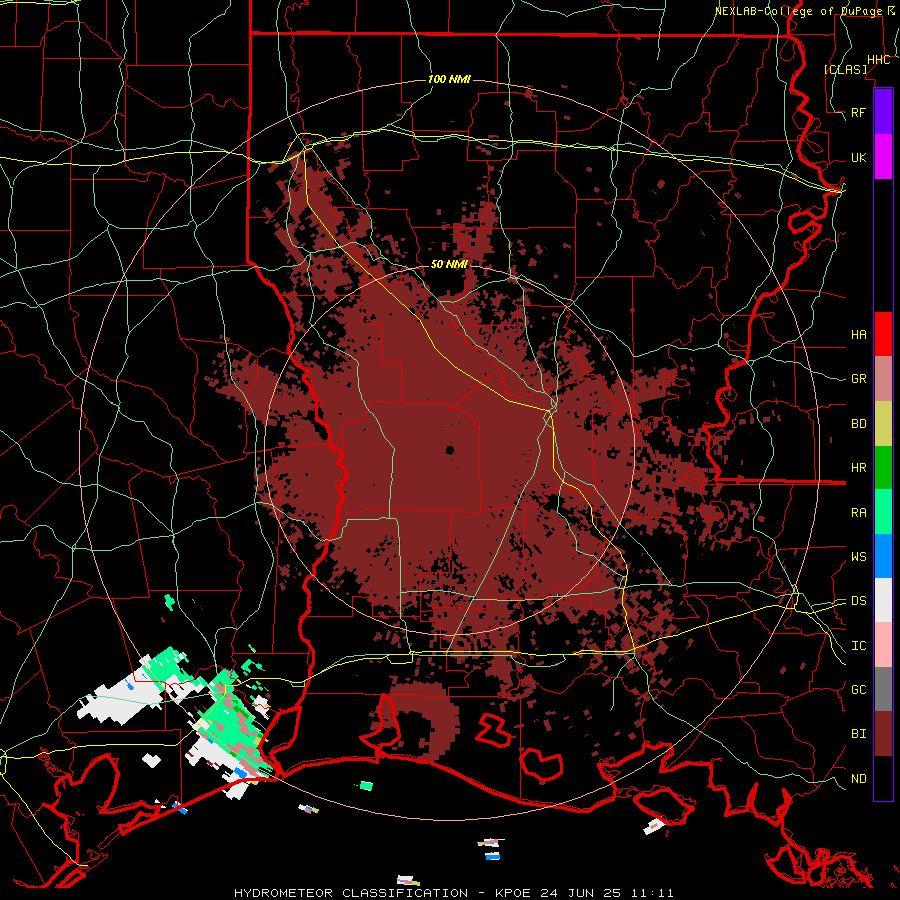Viewport: 900px width, 900px height.
Task: Pick the mint green RA legend swatch
Action: click(883, 512)
